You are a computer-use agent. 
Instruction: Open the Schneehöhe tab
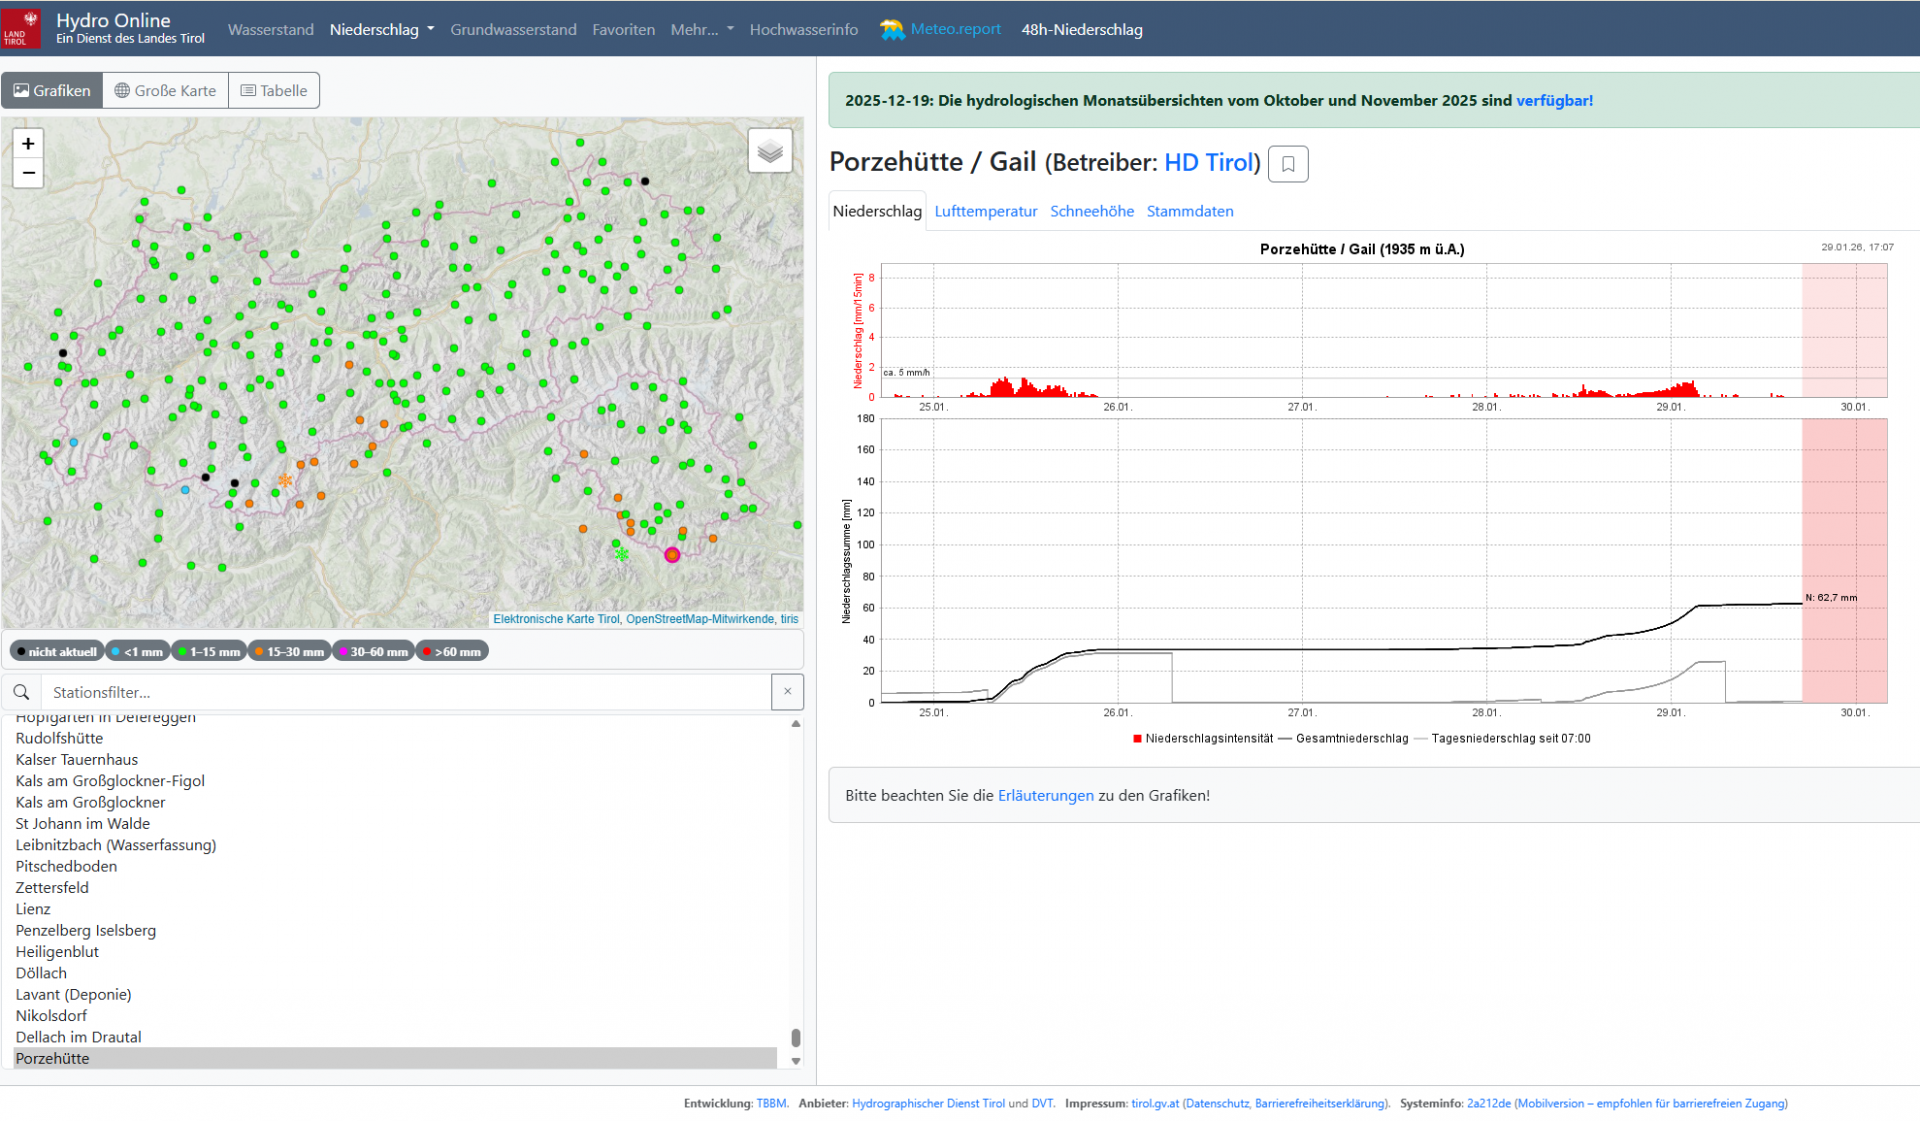click(x=1091, y=211)
